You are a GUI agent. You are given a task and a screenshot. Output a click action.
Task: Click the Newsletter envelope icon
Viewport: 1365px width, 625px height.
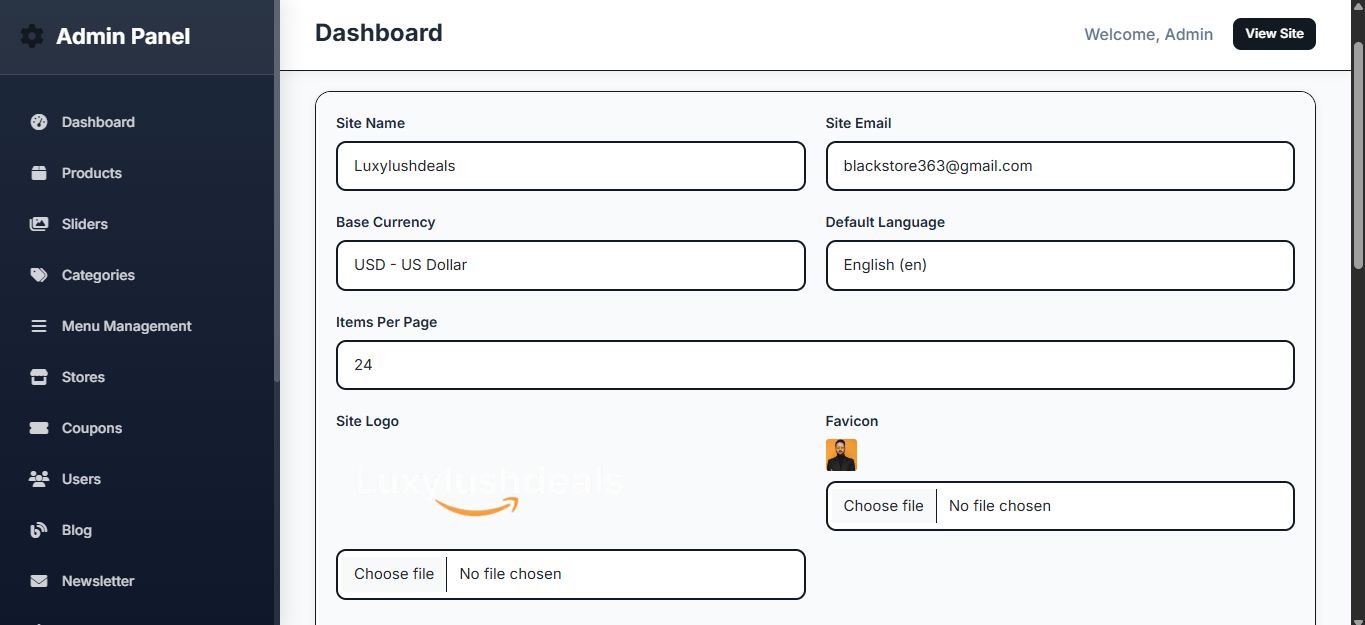[39, 581]
